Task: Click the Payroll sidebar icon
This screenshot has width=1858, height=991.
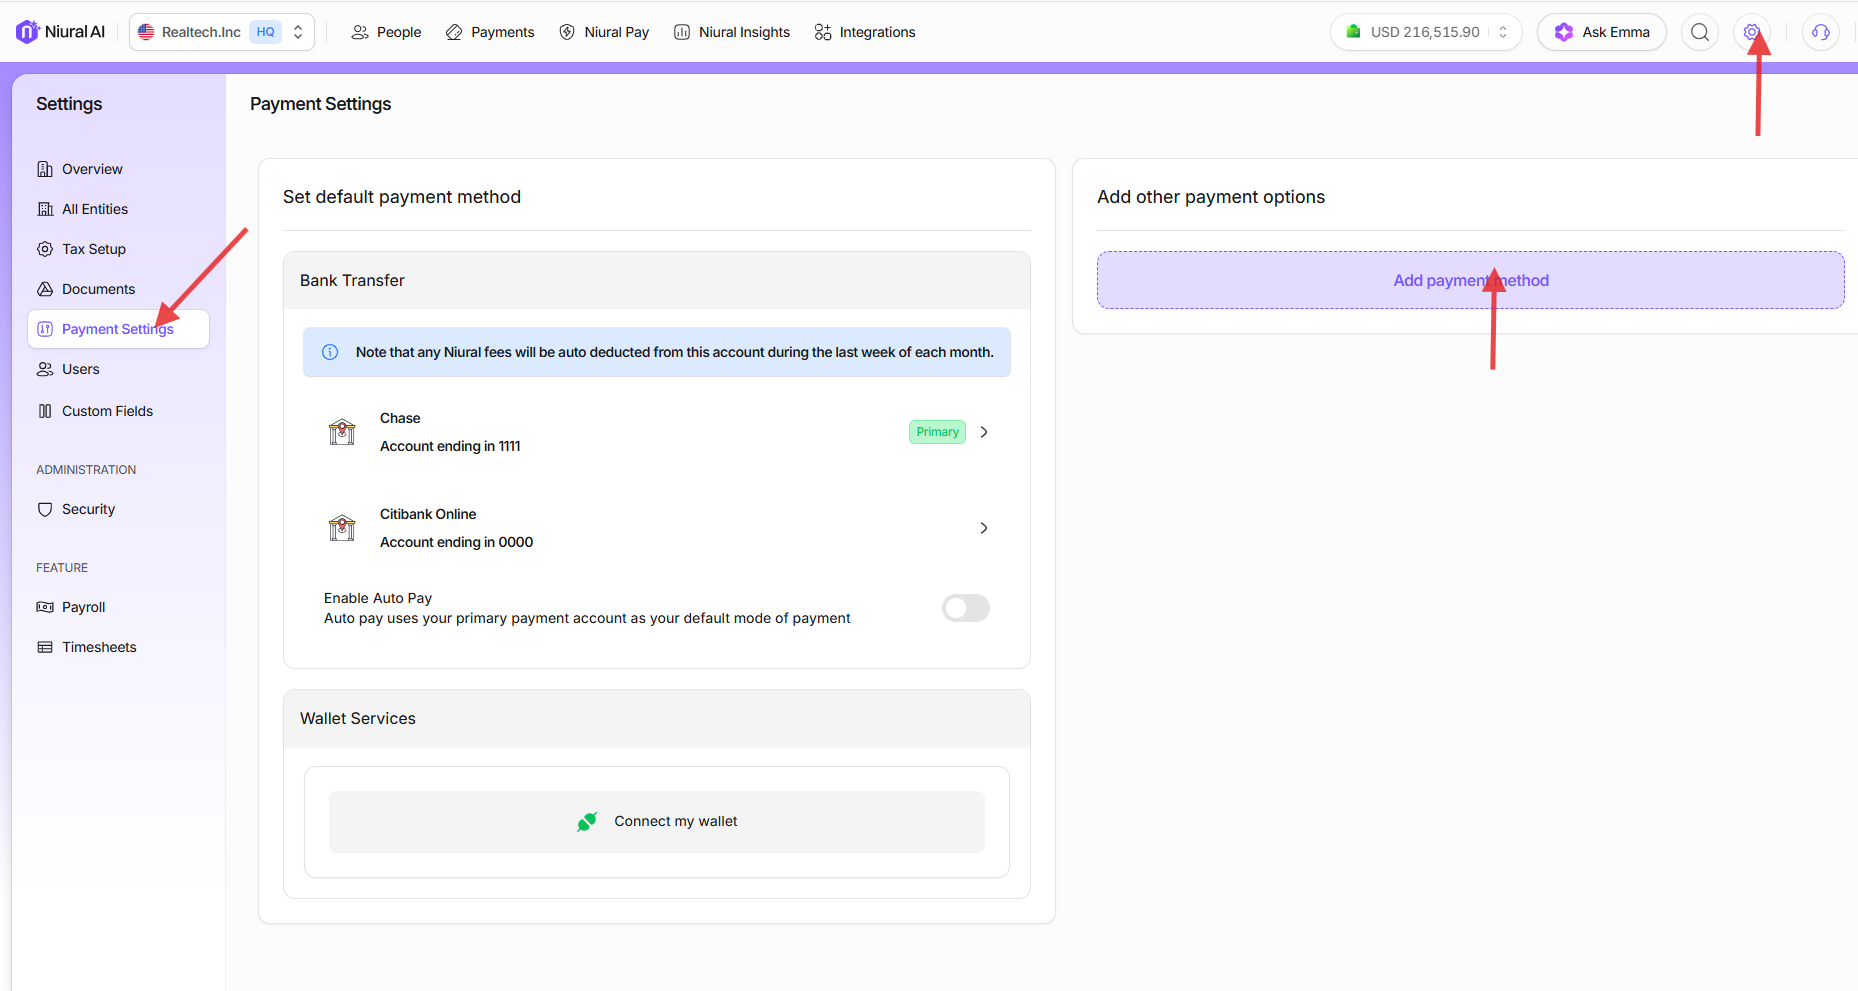Action: (x=45, y=607)
